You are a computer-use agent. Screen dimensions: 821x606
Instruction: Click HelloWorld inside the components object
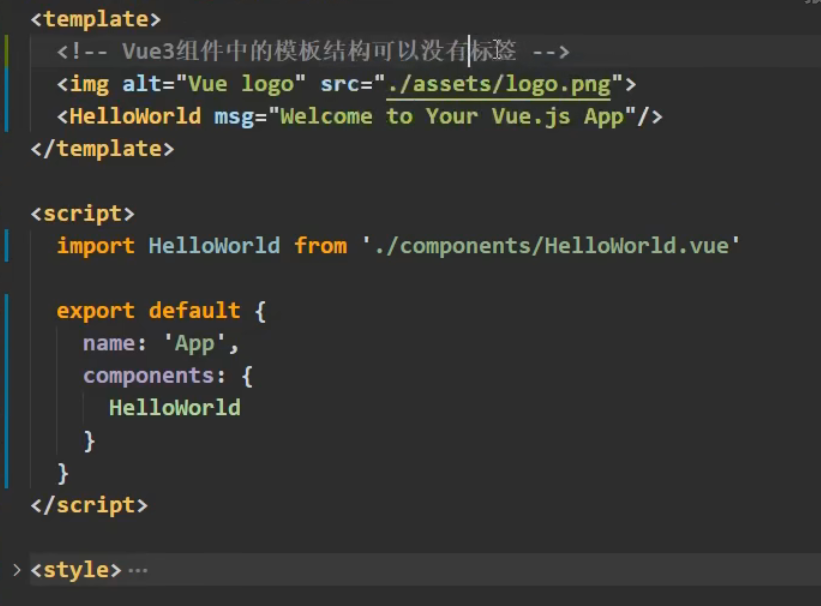175,408
